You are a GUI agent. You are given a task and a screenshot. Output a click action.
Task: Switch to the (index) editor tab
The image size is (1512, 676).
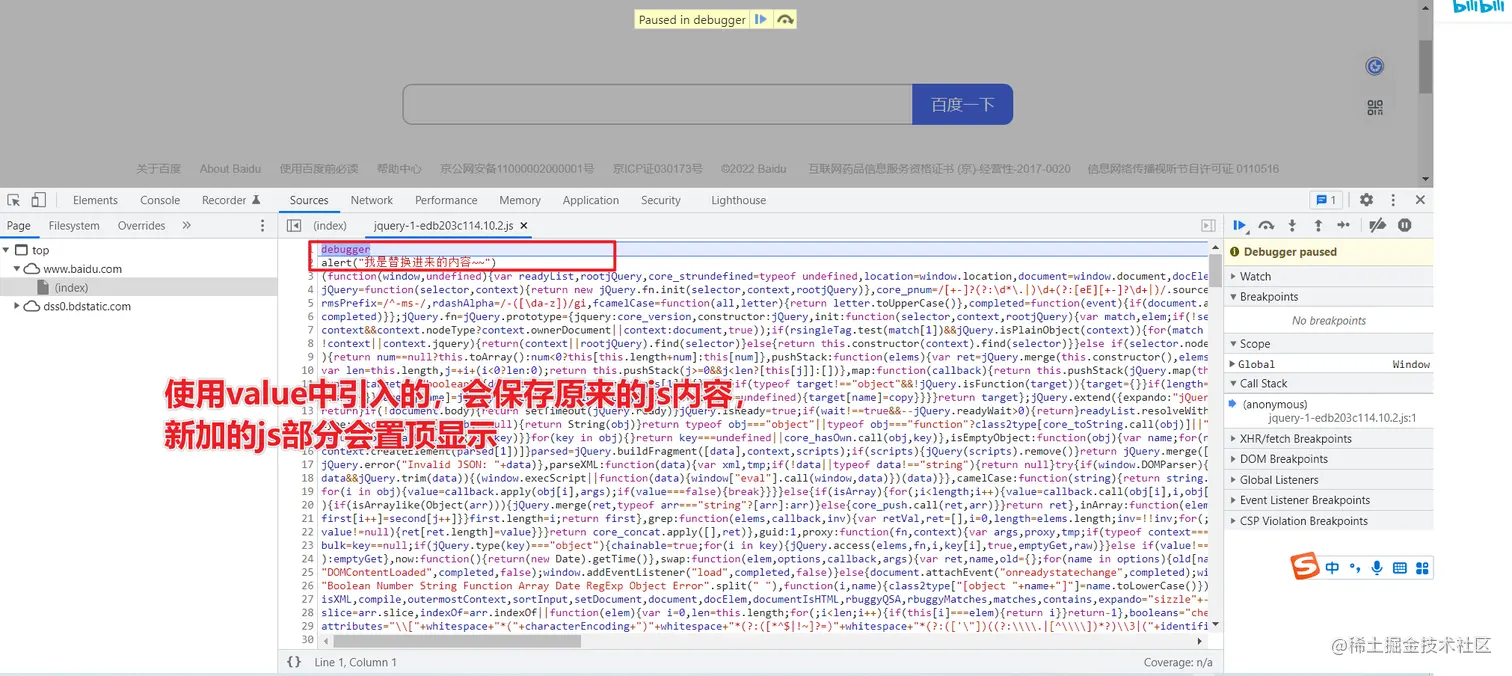[330, 226]
